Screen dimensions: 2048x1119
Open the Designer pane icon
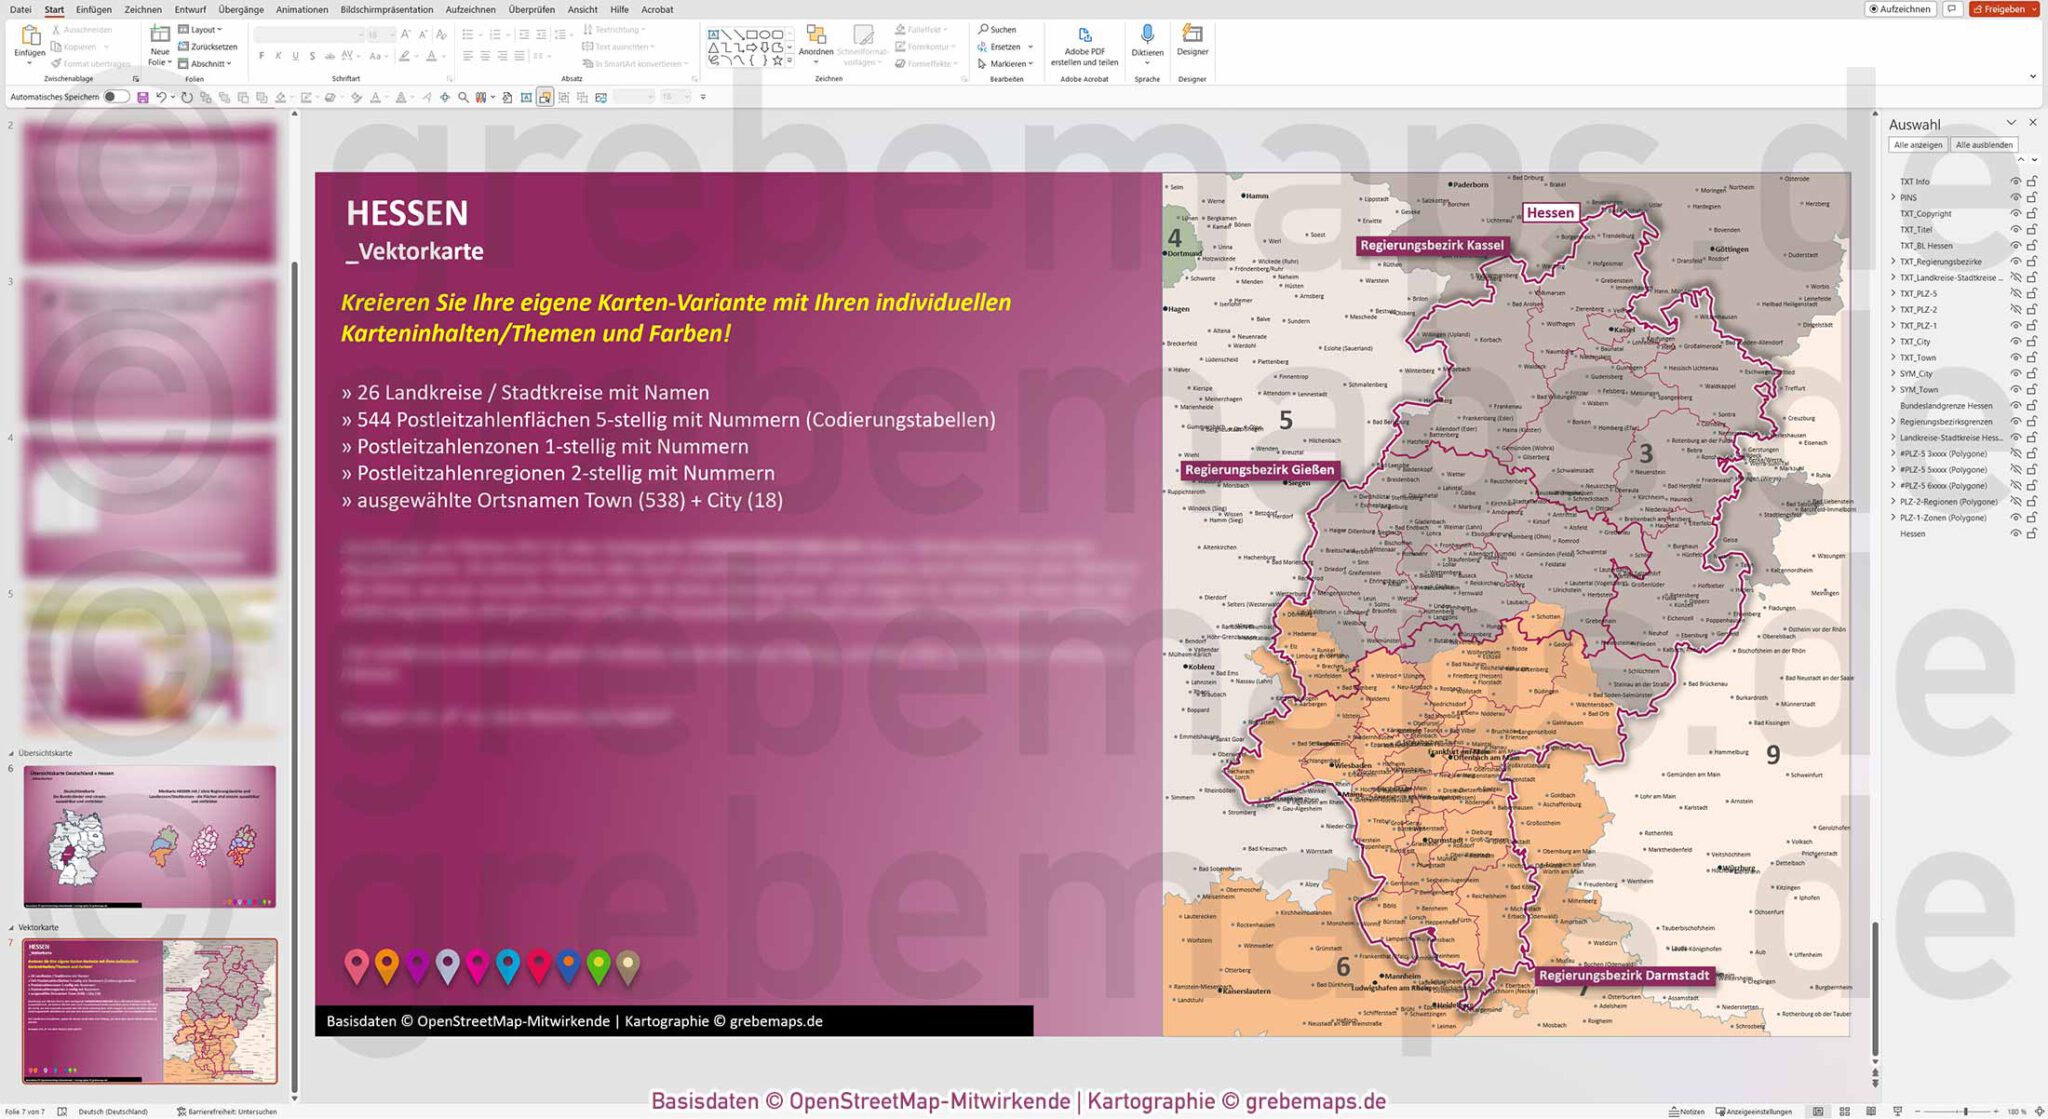[1192, 34]
